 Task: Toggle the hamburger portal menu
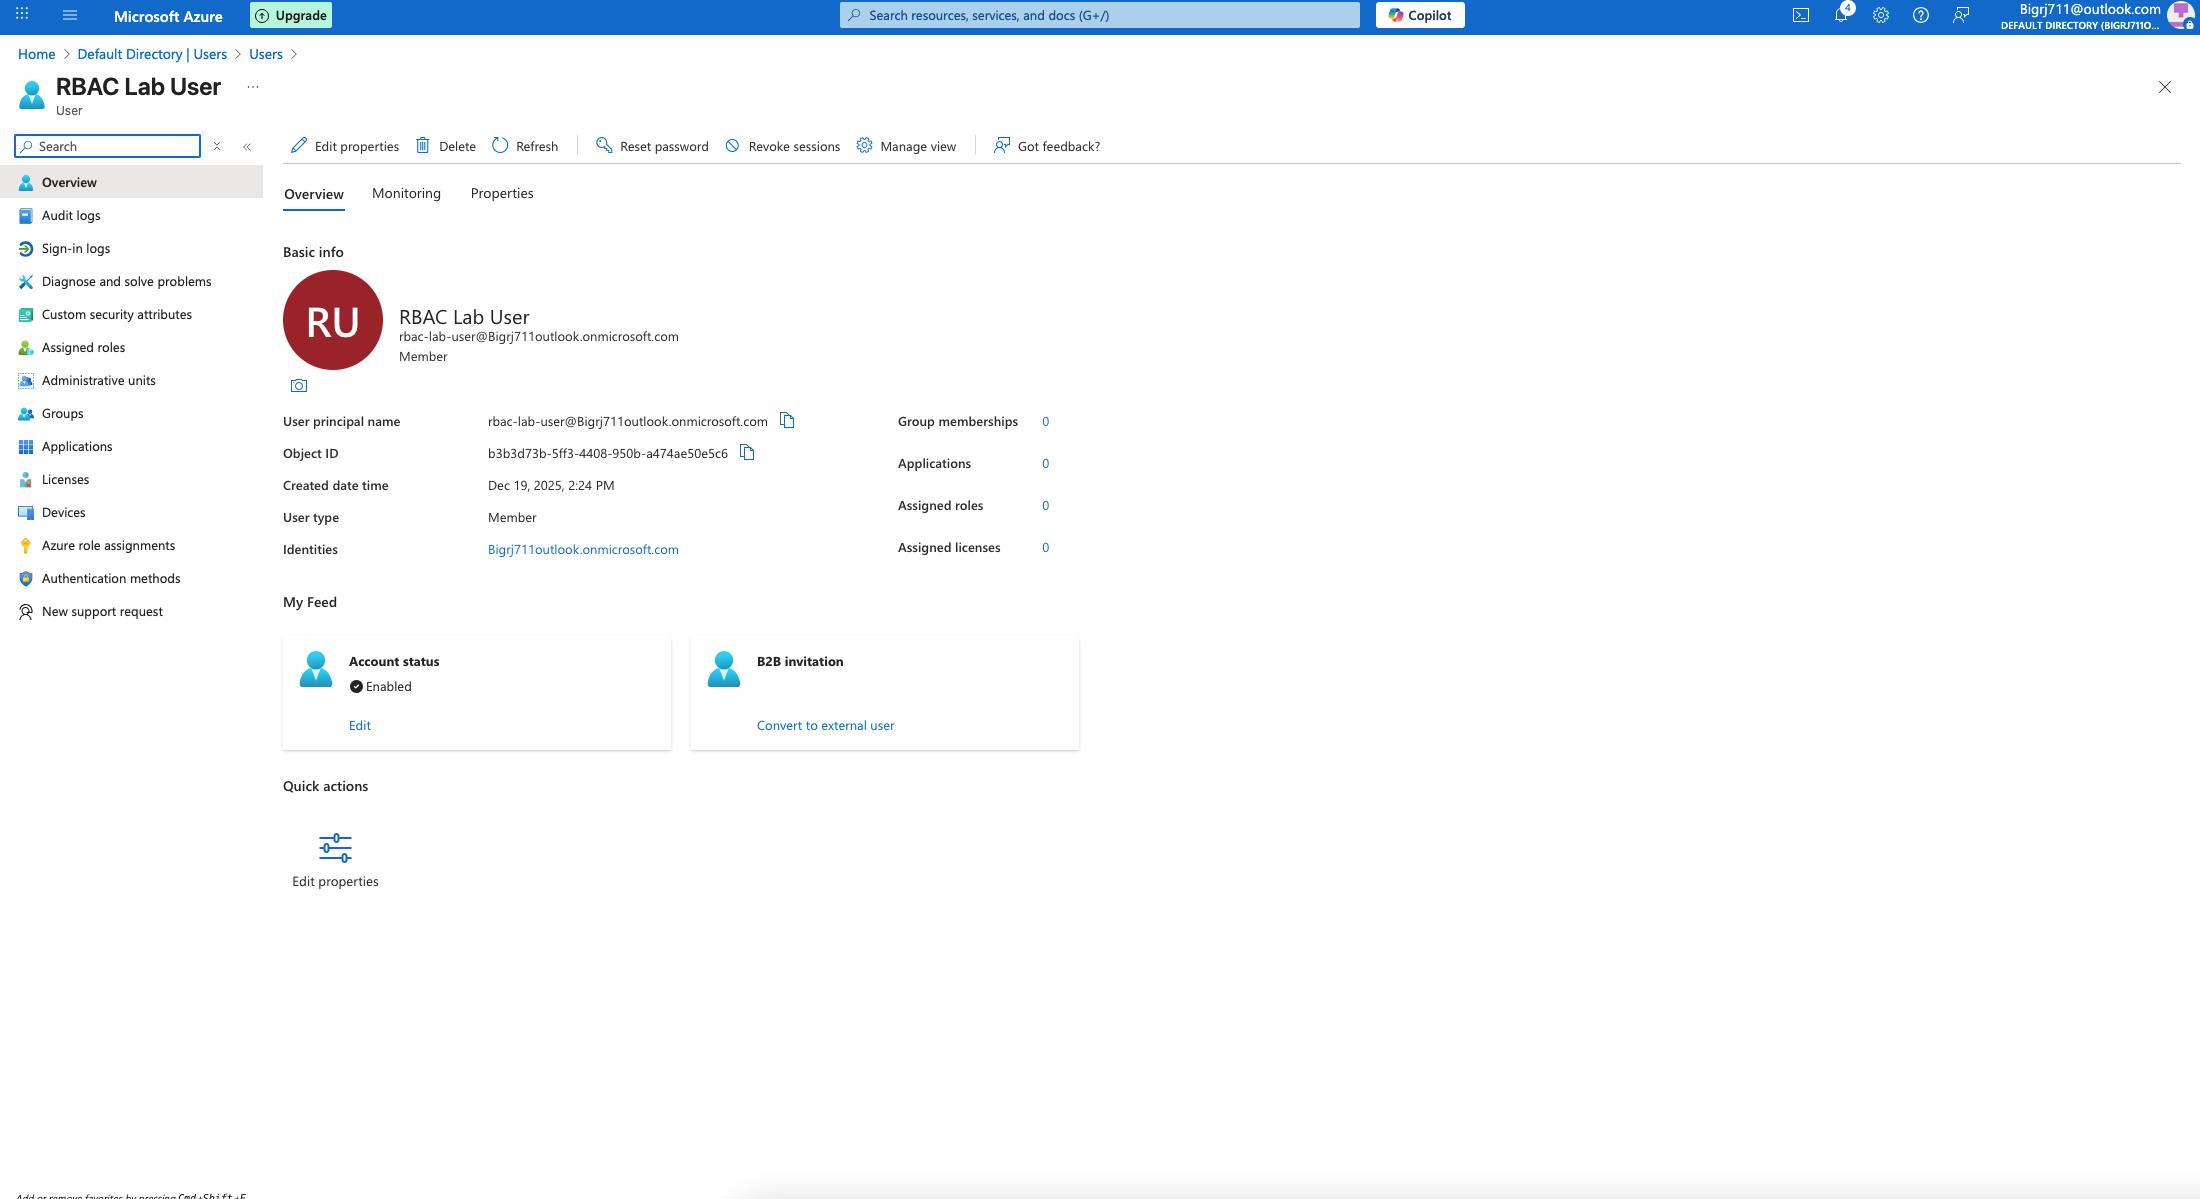(70, 15)
